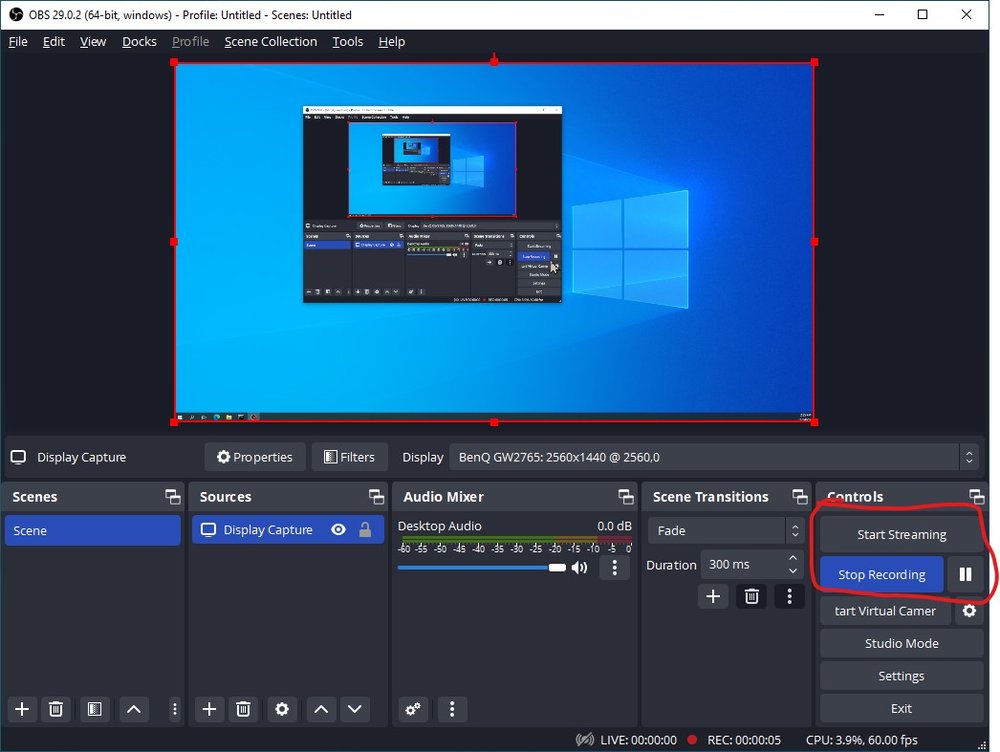1000x752 pixels.
Task: Maximize the OBS window
Action: coord(922,15)
